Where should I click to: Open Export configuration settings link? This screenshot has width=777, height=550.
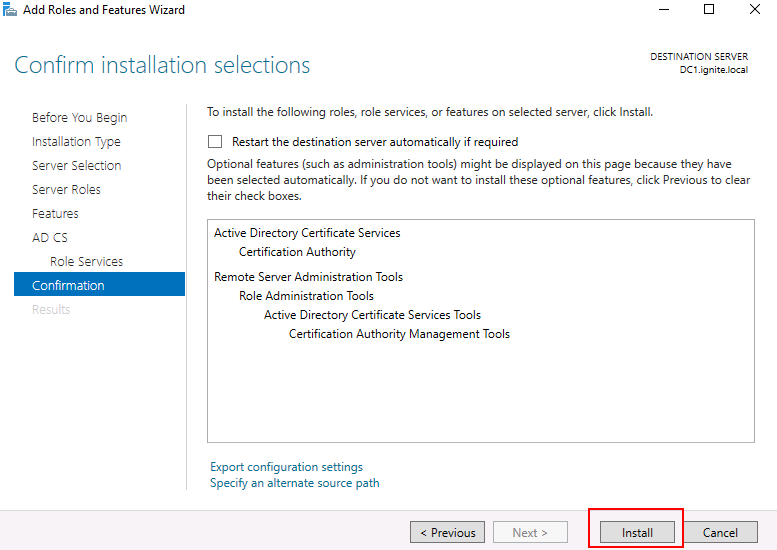click(x=286, y=467)
